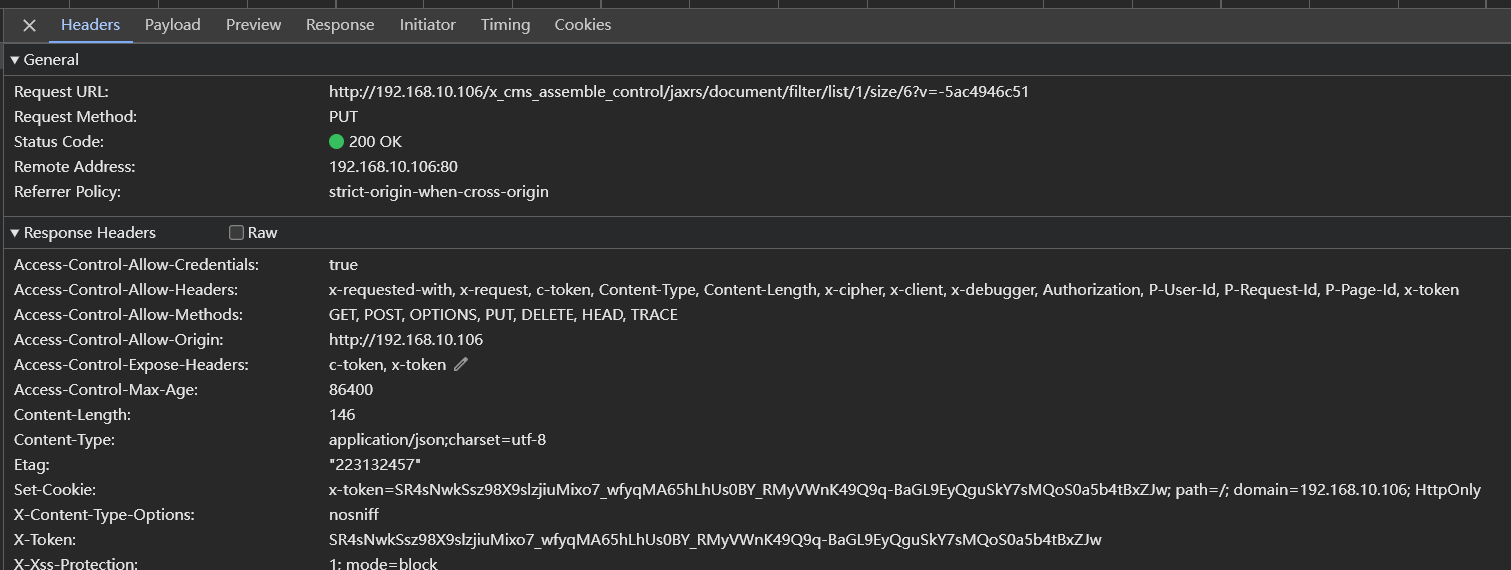Click the Remote Address value
The image size is (1511, 570).
coord(393,167)
